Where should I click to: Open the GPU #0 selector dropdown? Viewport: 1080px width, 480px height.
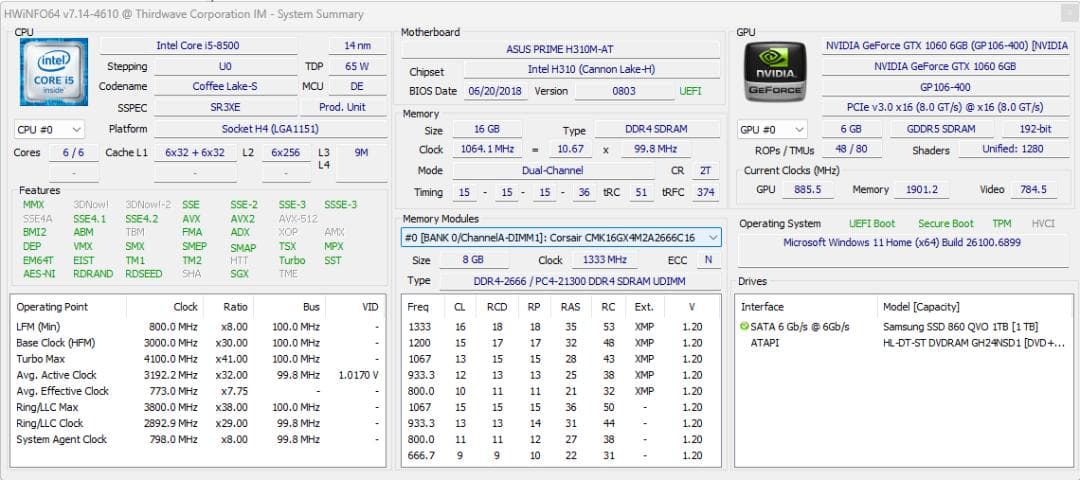coord(772,129)
